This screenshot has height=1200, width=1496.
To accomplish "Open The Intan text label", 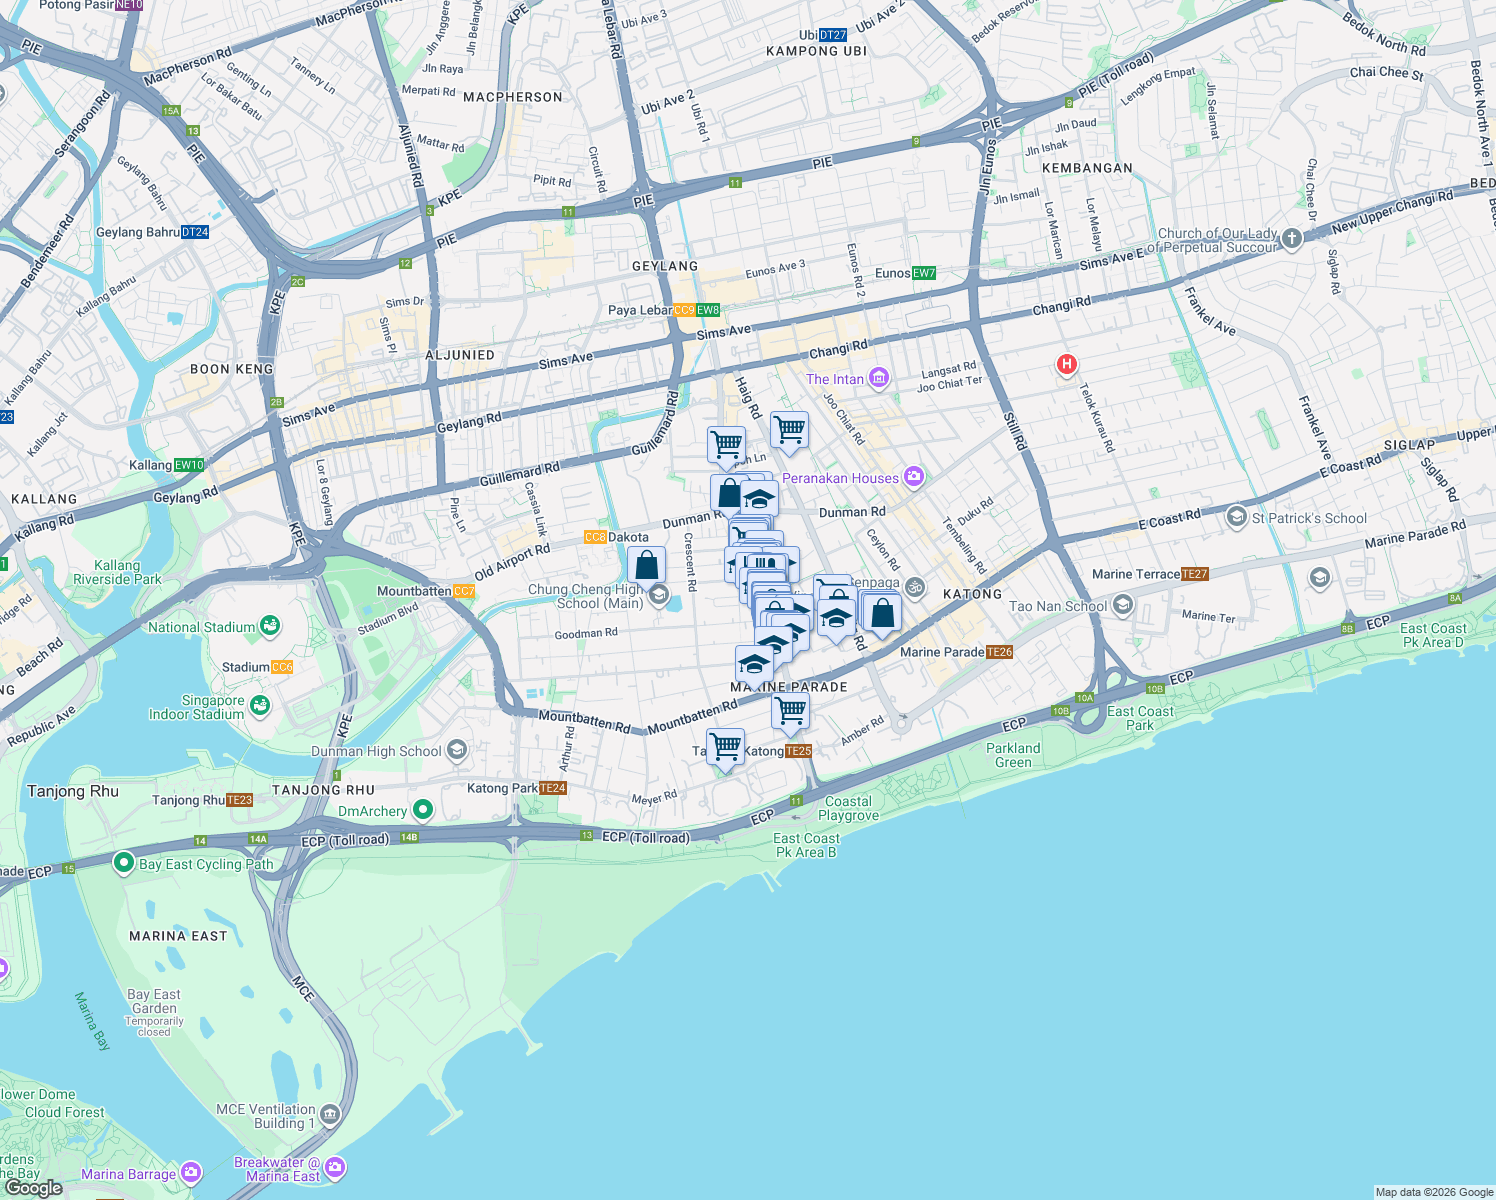I will point(835,379).
